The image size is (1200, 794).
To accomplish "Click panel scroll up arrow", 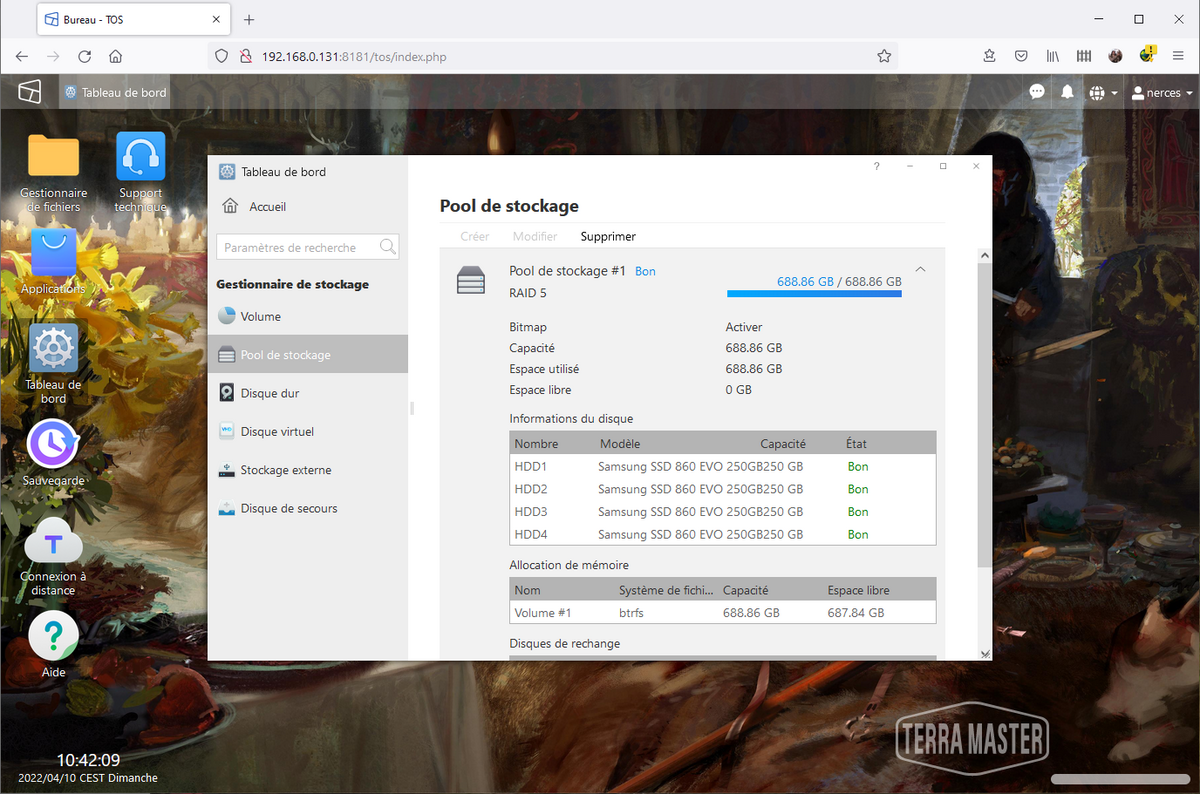I will click(x=985, y=256).
